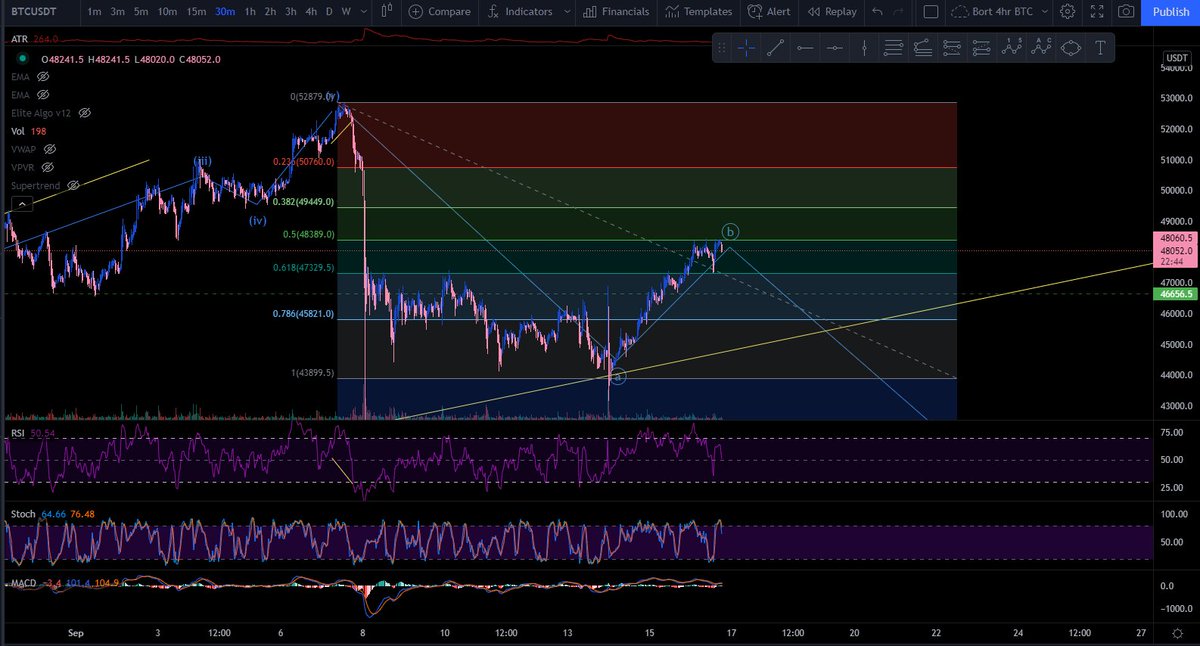Select the vertical line drawing tool

pyautogui.click(x=864, y=48)
